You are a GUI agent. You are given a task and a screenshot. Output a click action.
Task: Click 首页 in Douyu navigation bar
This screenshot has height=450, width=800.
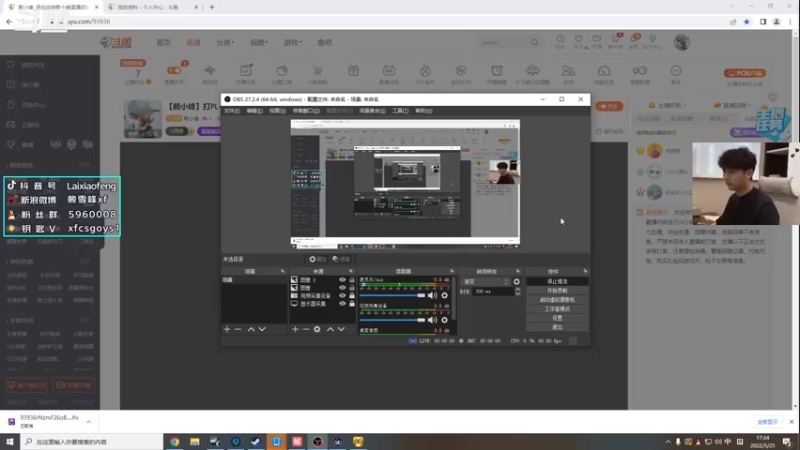(x=163, y=43)
